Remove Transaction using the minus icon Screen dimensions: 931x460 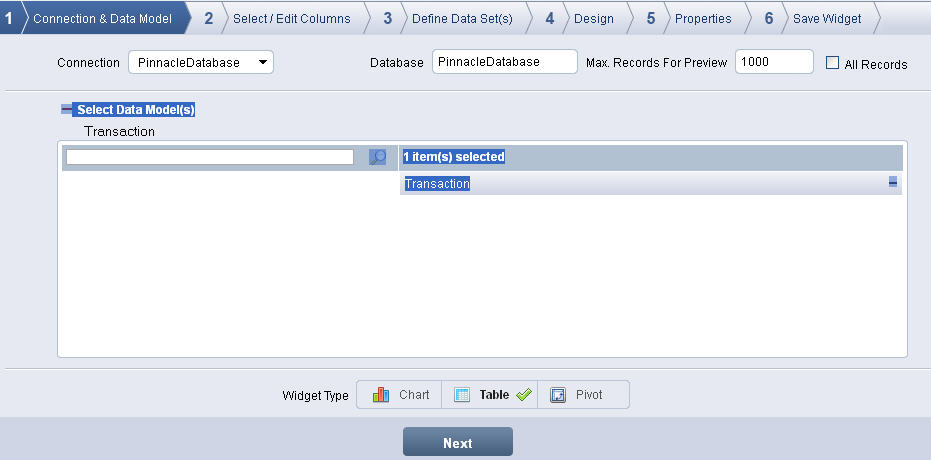click(x=892, y=183)
